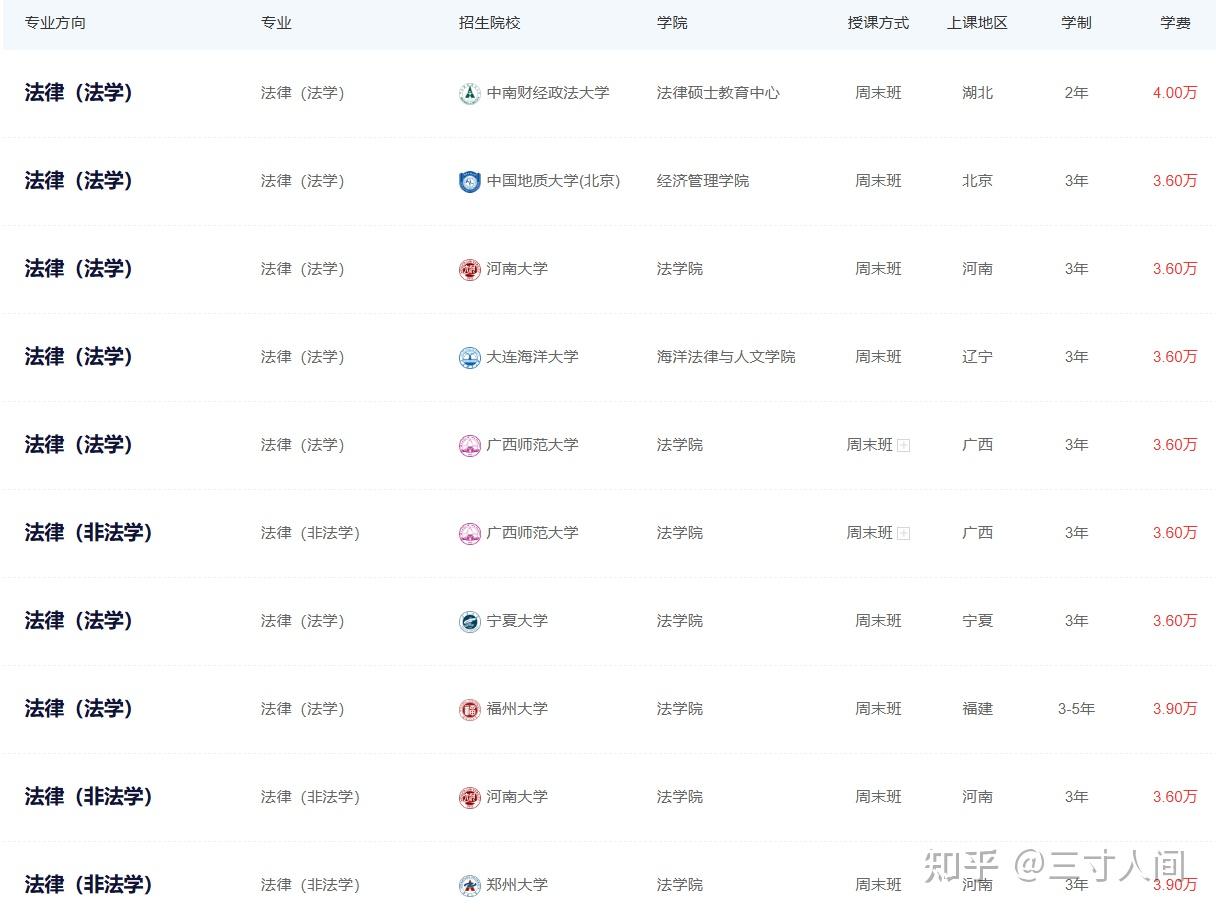Viewport: 1216px width, 915px height.
Task: Click the 4.00万 tuition value
Action: click(x=1175, y=93)
